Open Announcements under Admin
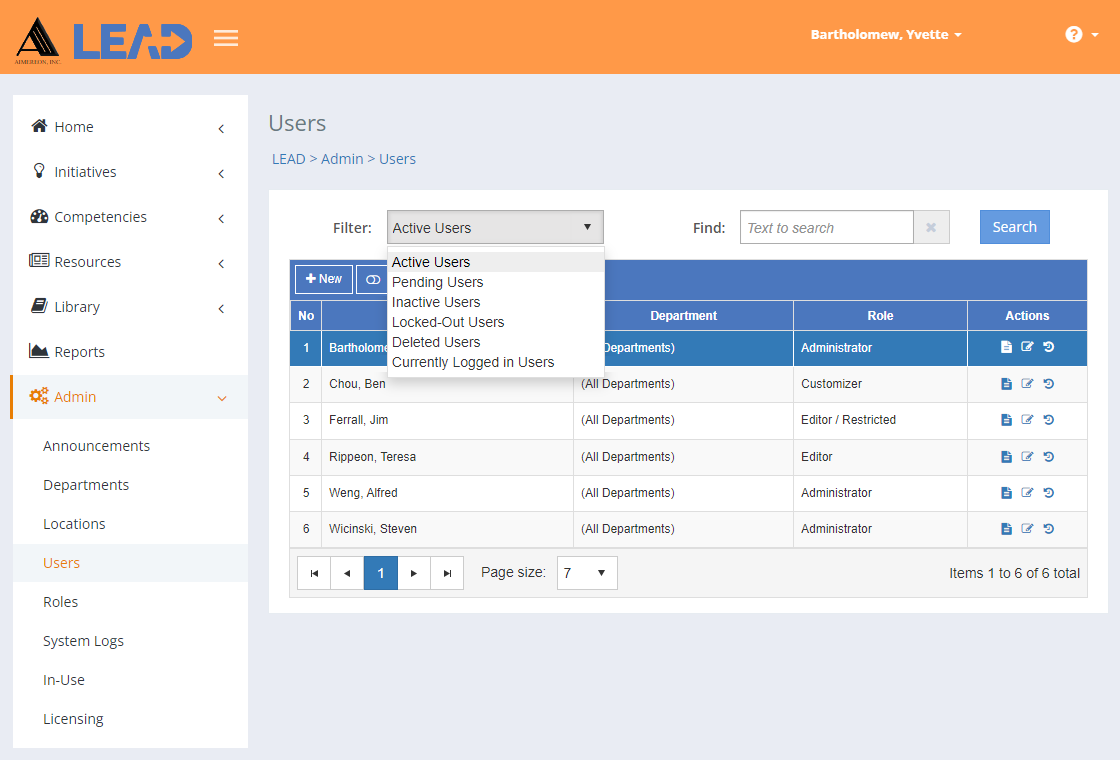 (x=96, y=446)
